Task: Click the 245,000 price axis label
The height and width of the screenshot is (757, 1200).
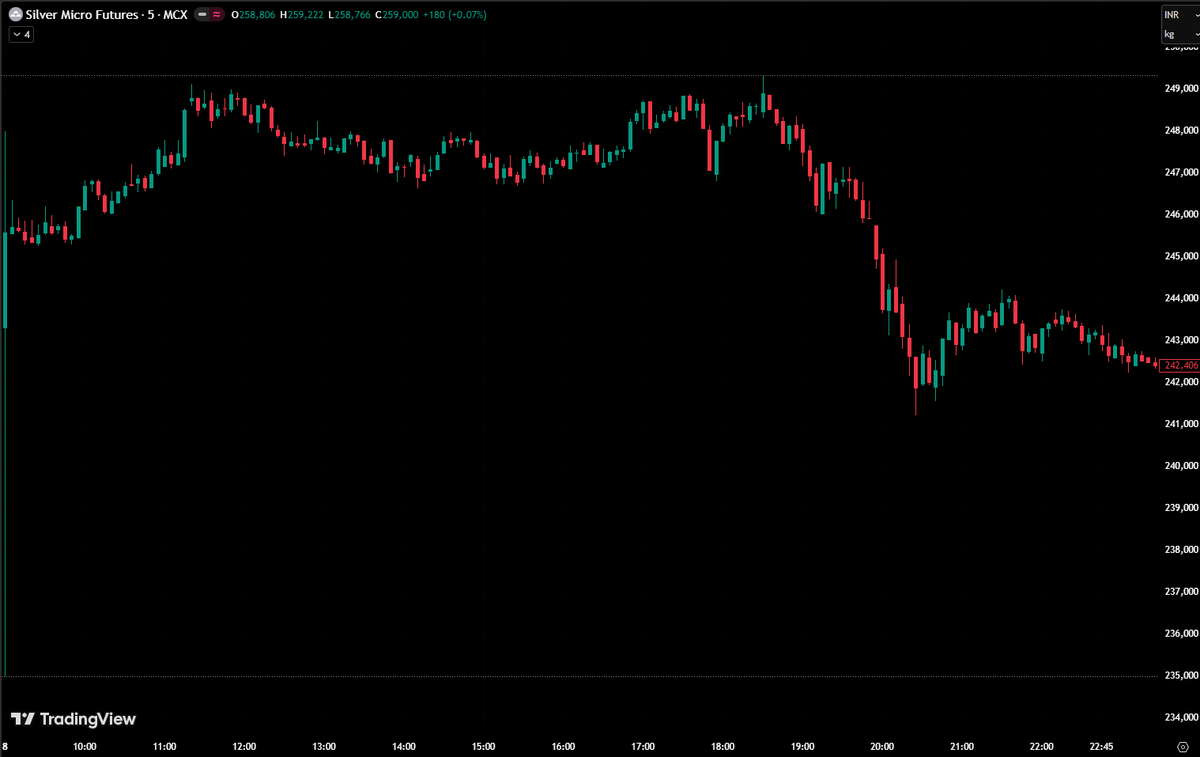Action: tap(1180, 256)
